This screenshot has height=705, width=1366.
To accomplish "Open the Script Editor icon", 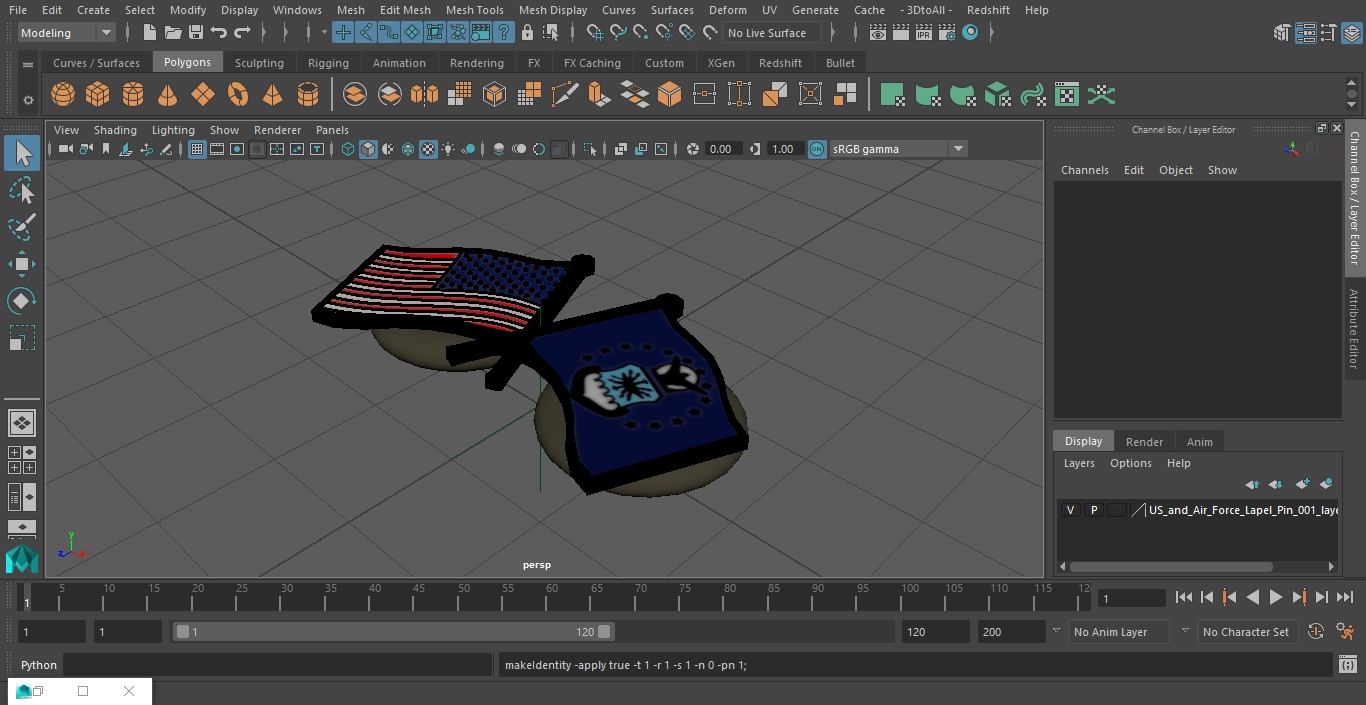I will coord(1347,665).
